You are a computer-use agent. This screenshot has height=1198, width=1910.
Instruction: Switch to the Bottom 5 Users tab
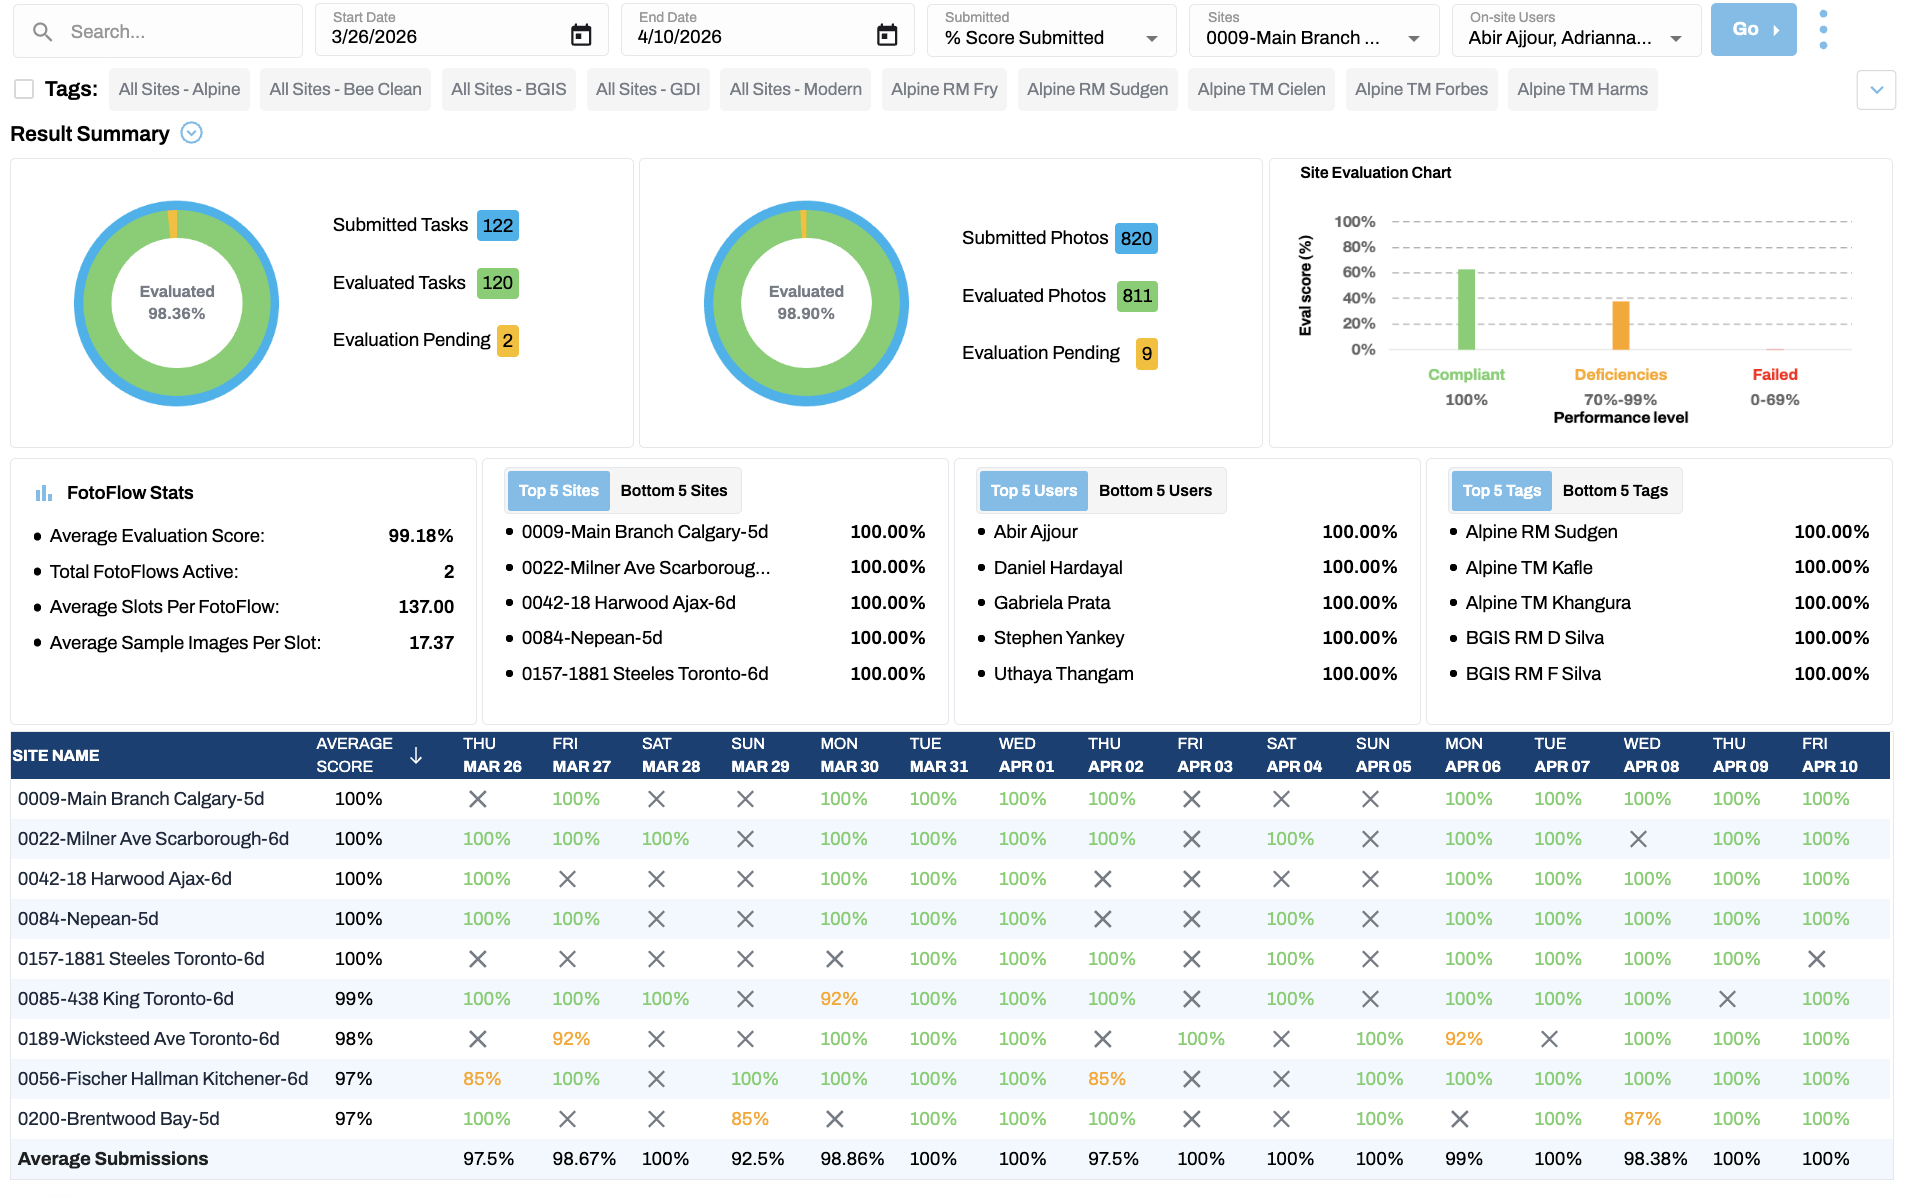[1155, 490]
